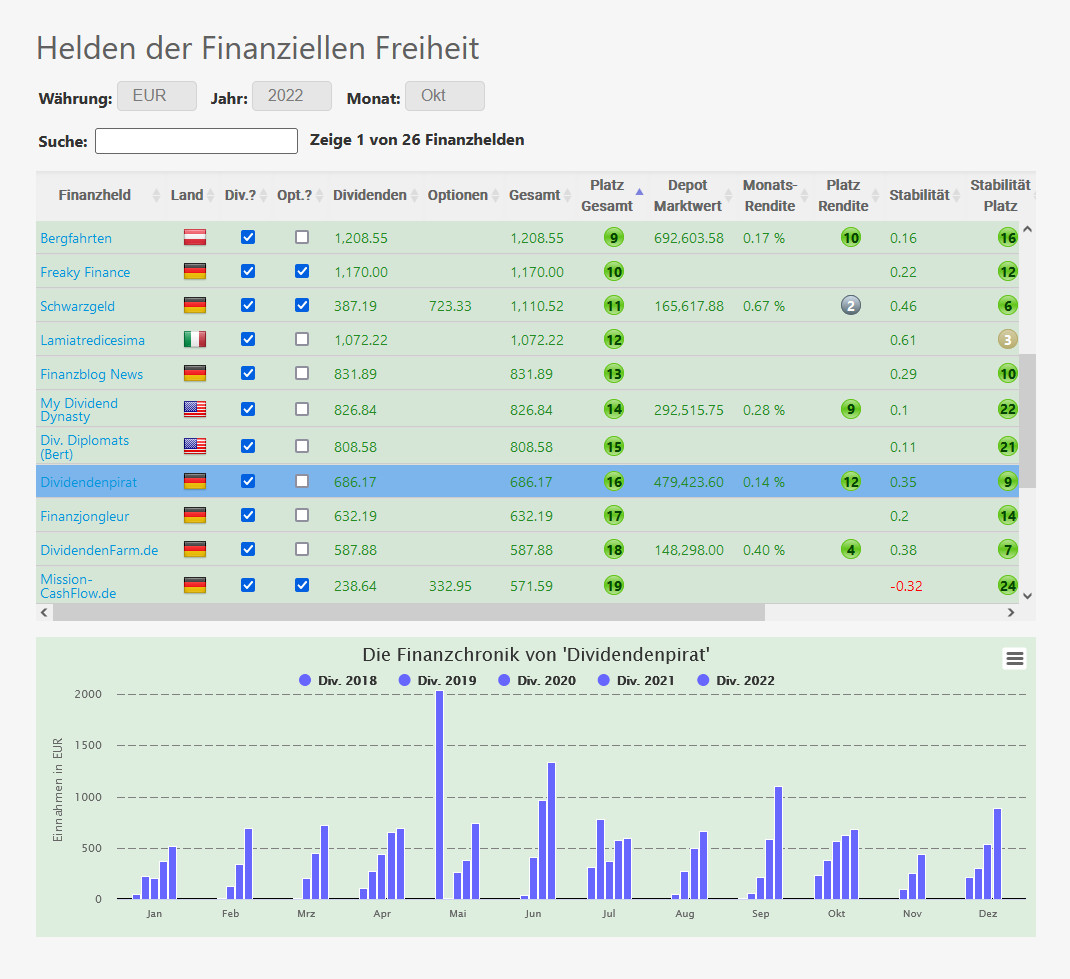Open the DividendenFarm.de link
This screenshot has height=979, width=1070.
tap(99, 550)
